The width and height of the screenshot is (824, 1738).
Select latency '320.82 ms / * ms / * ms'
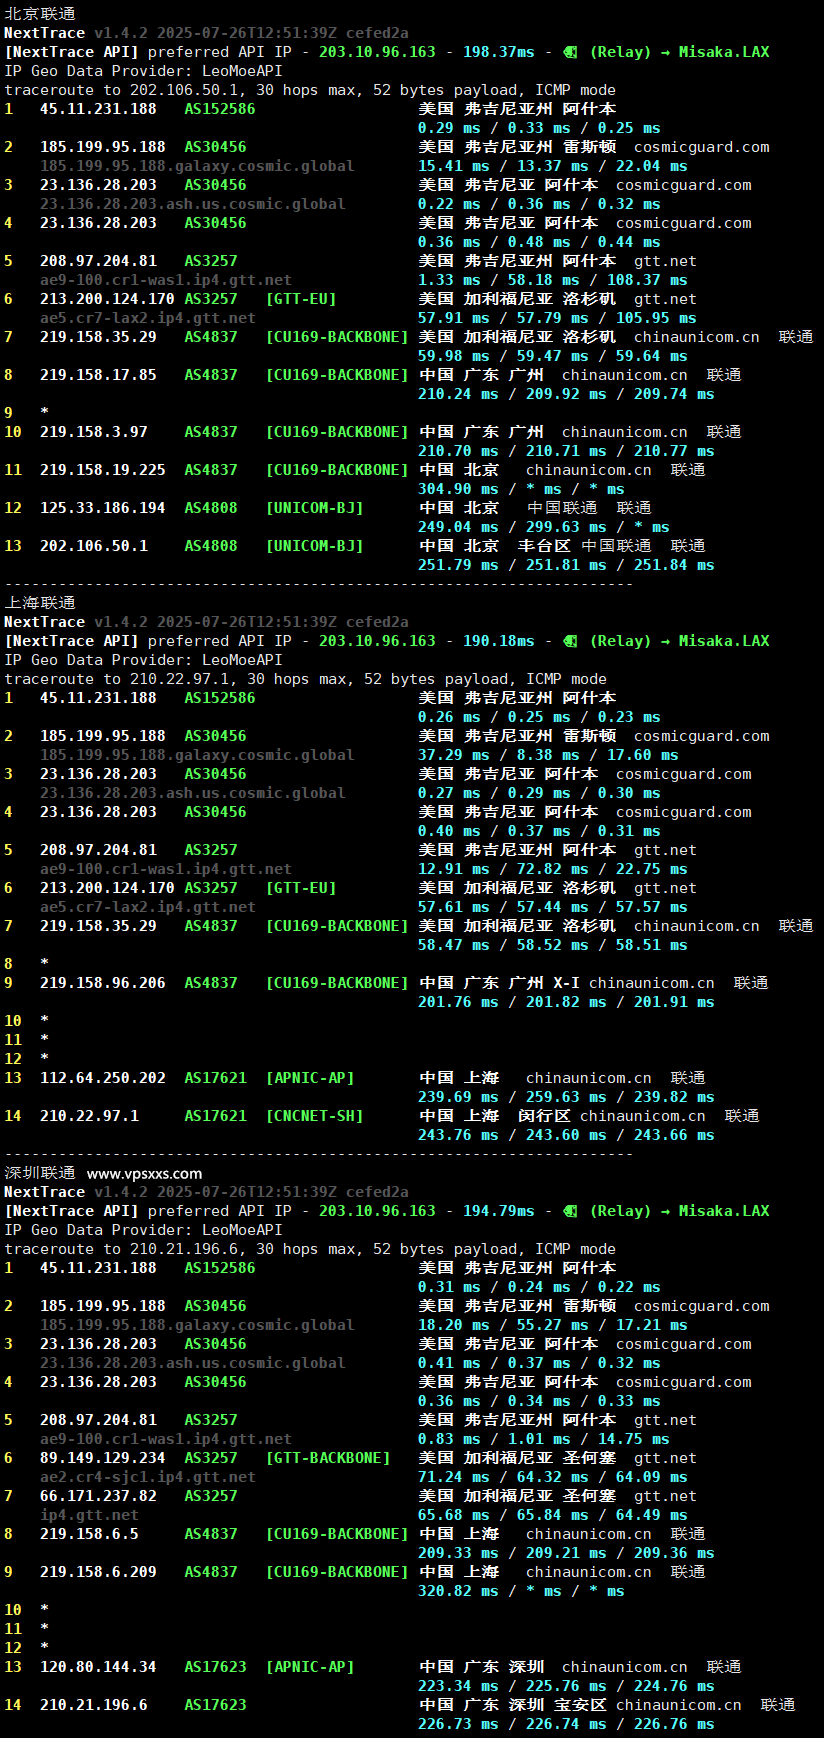(521, 1591)
